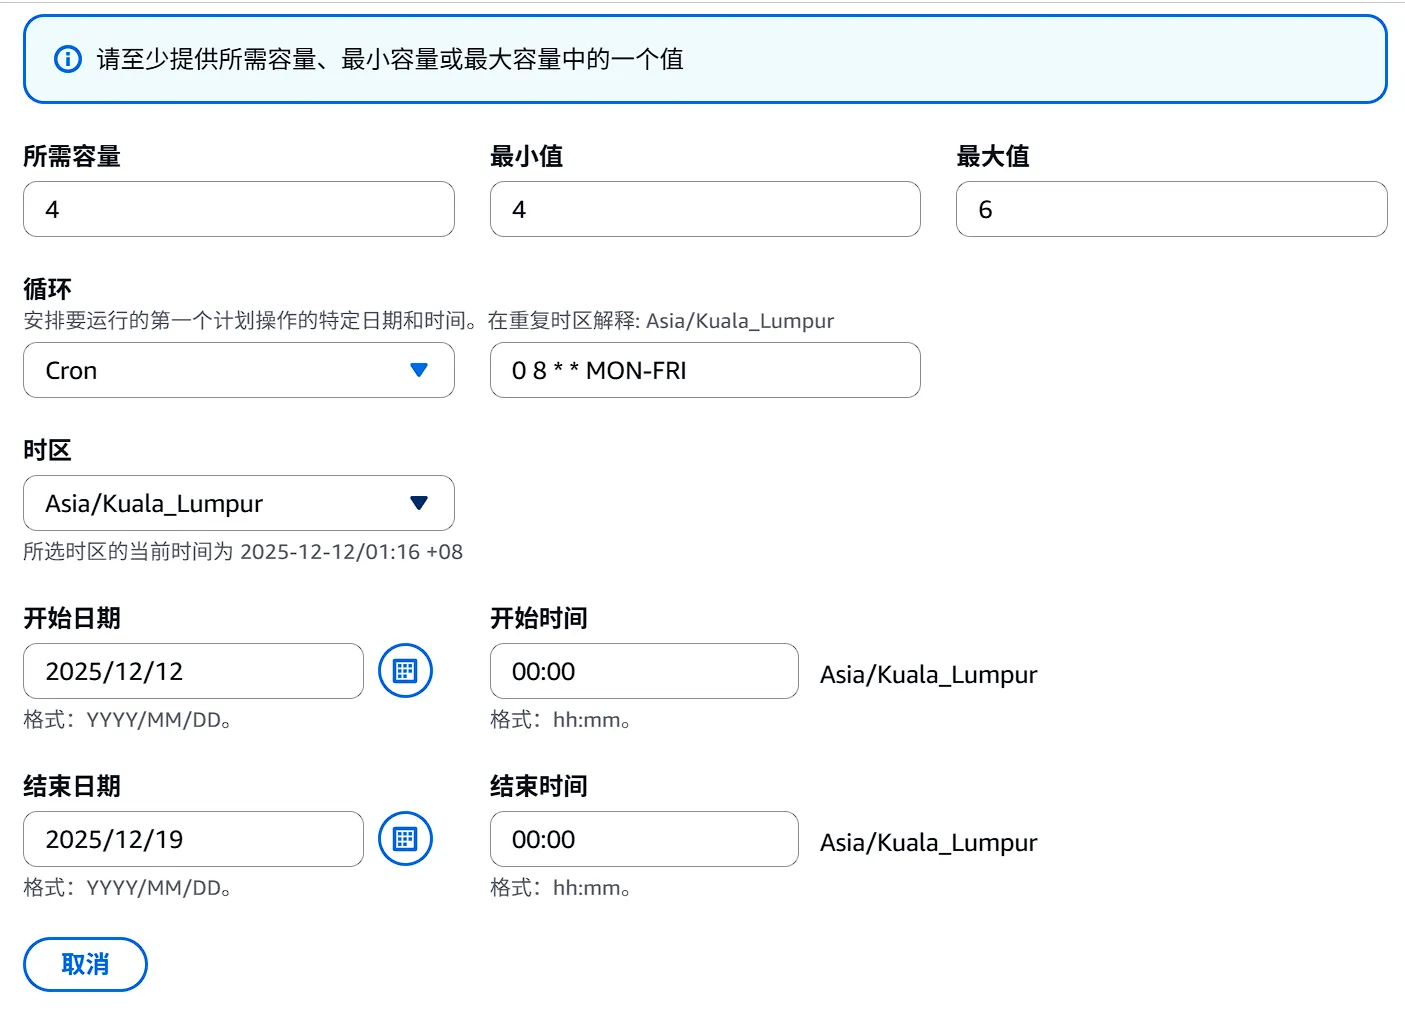The width and height of the screenshot is (1405, 1019).
Task: Click the 结束时间 field showing 00:00
Action: (x=643, y=839)
